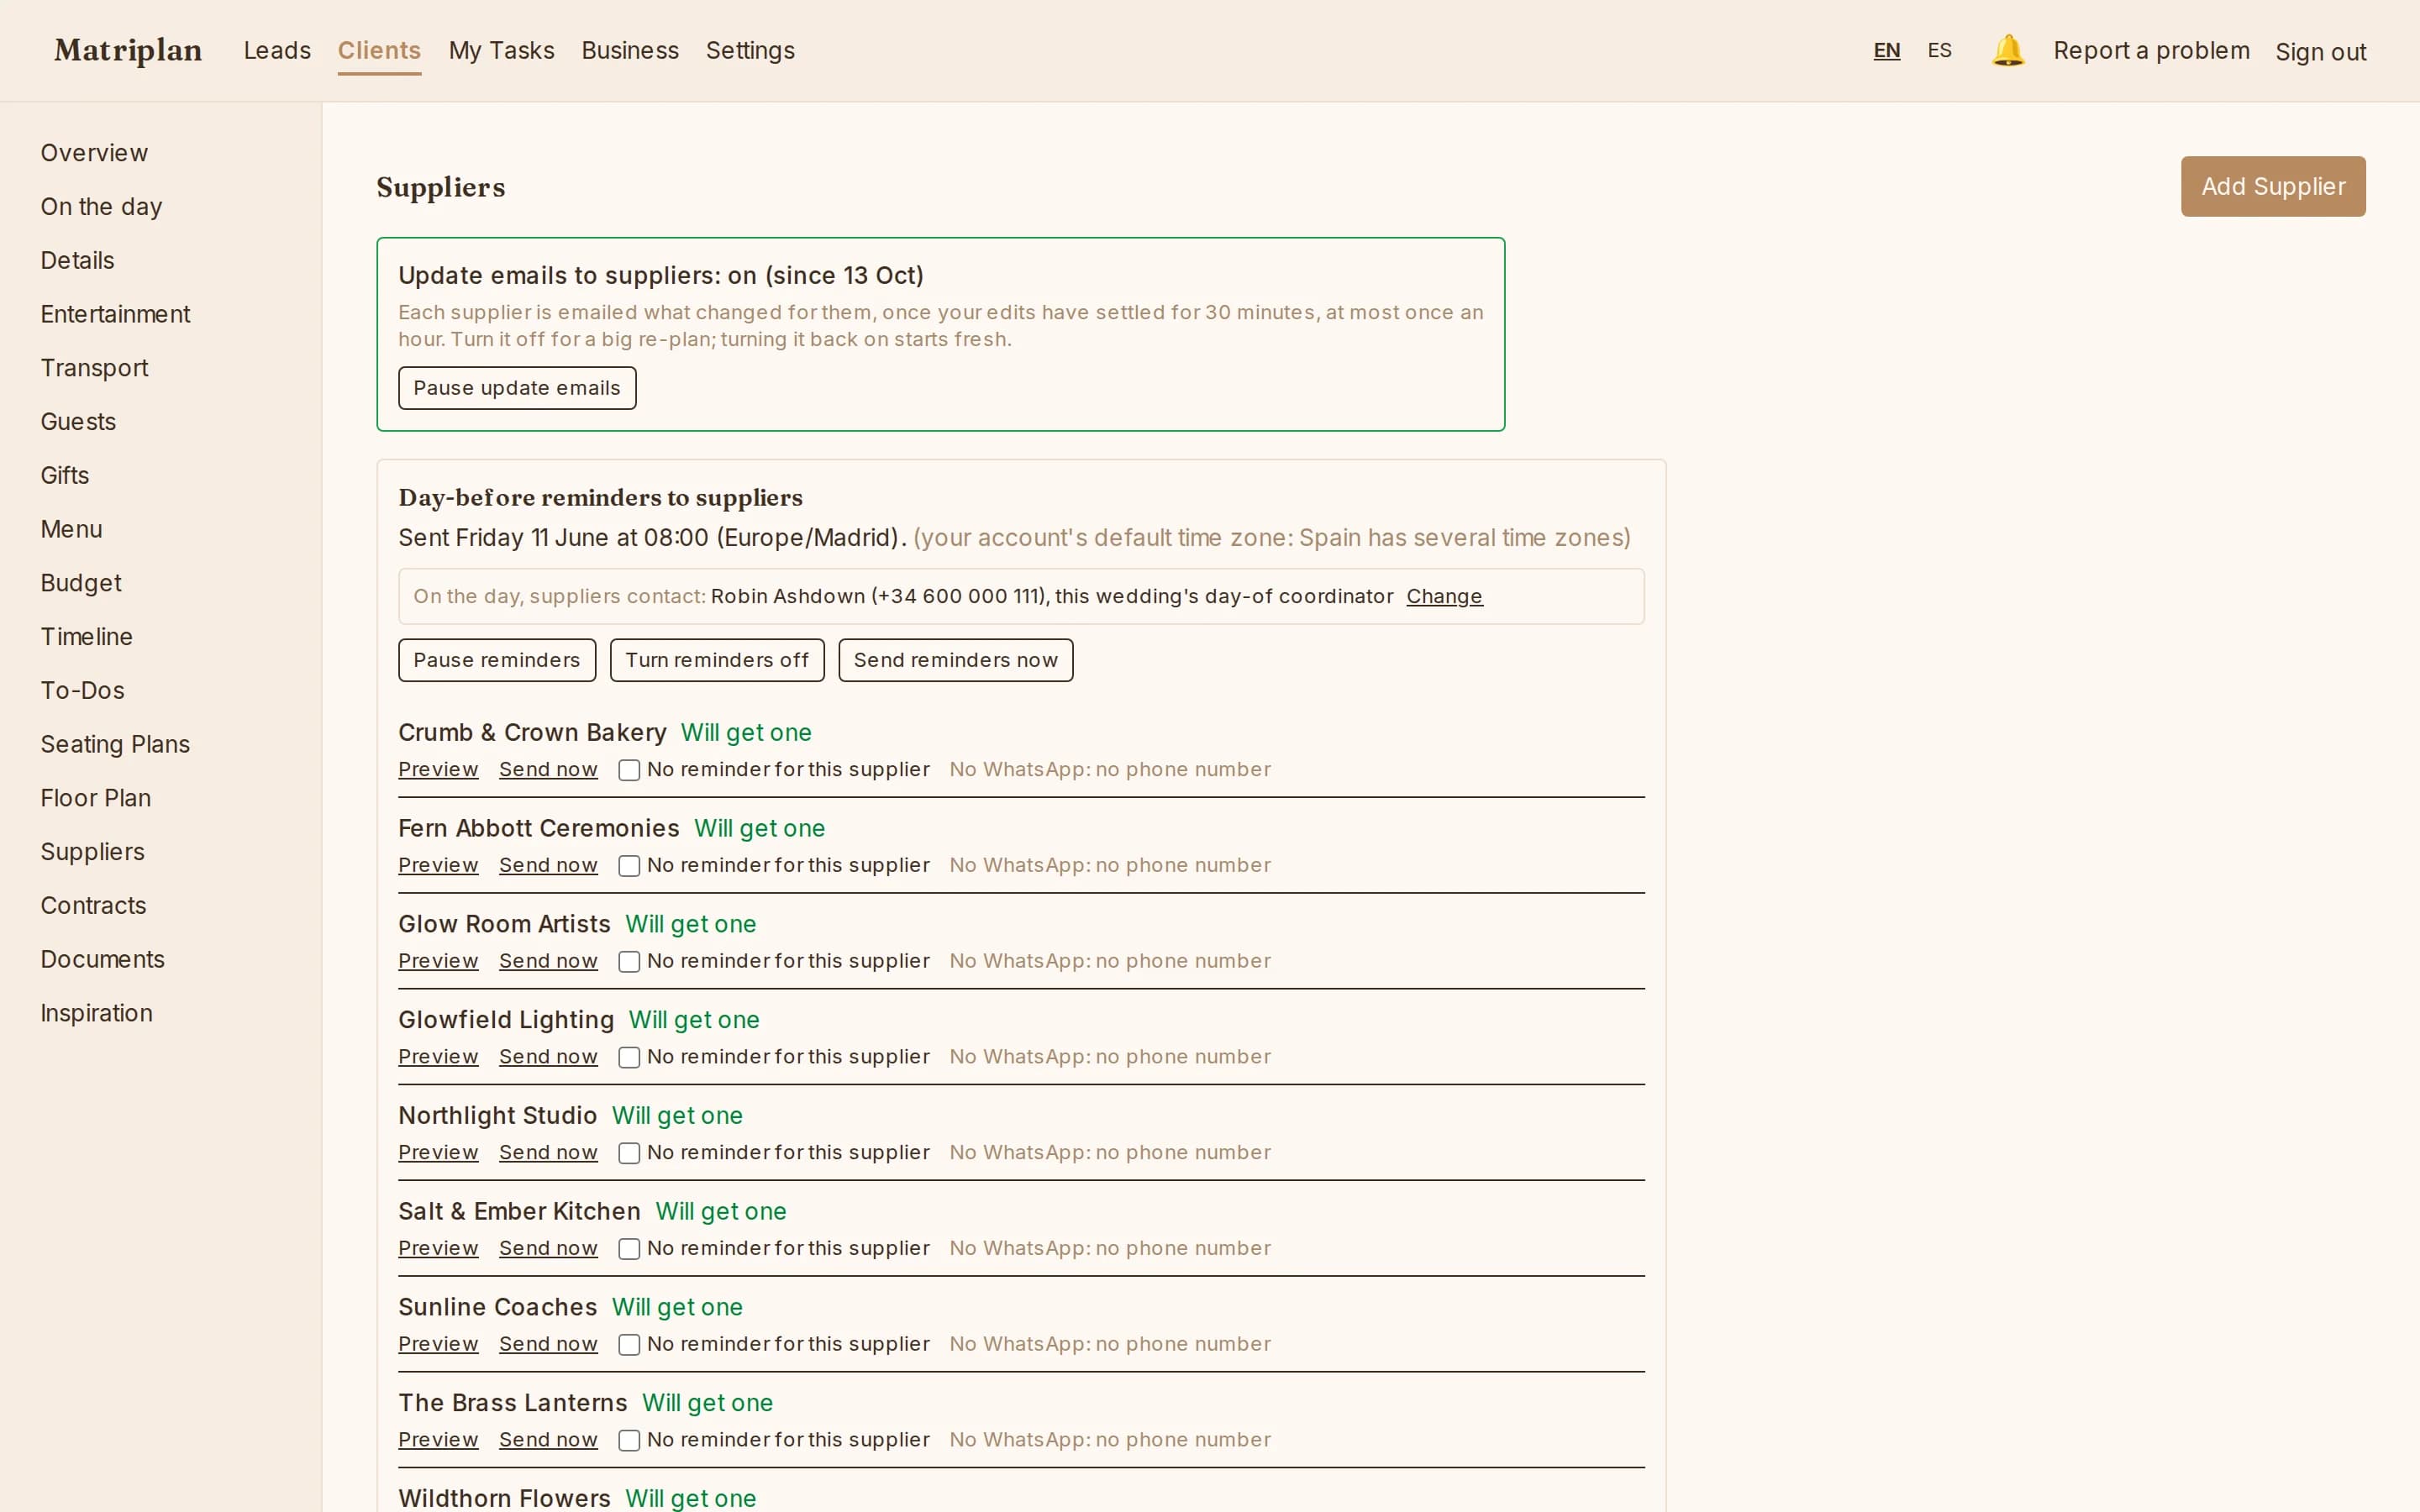Viewport: 2420px width, 1512px height.
Task: Change the on-the-day supplier contact
Action: click(1444, 596)
